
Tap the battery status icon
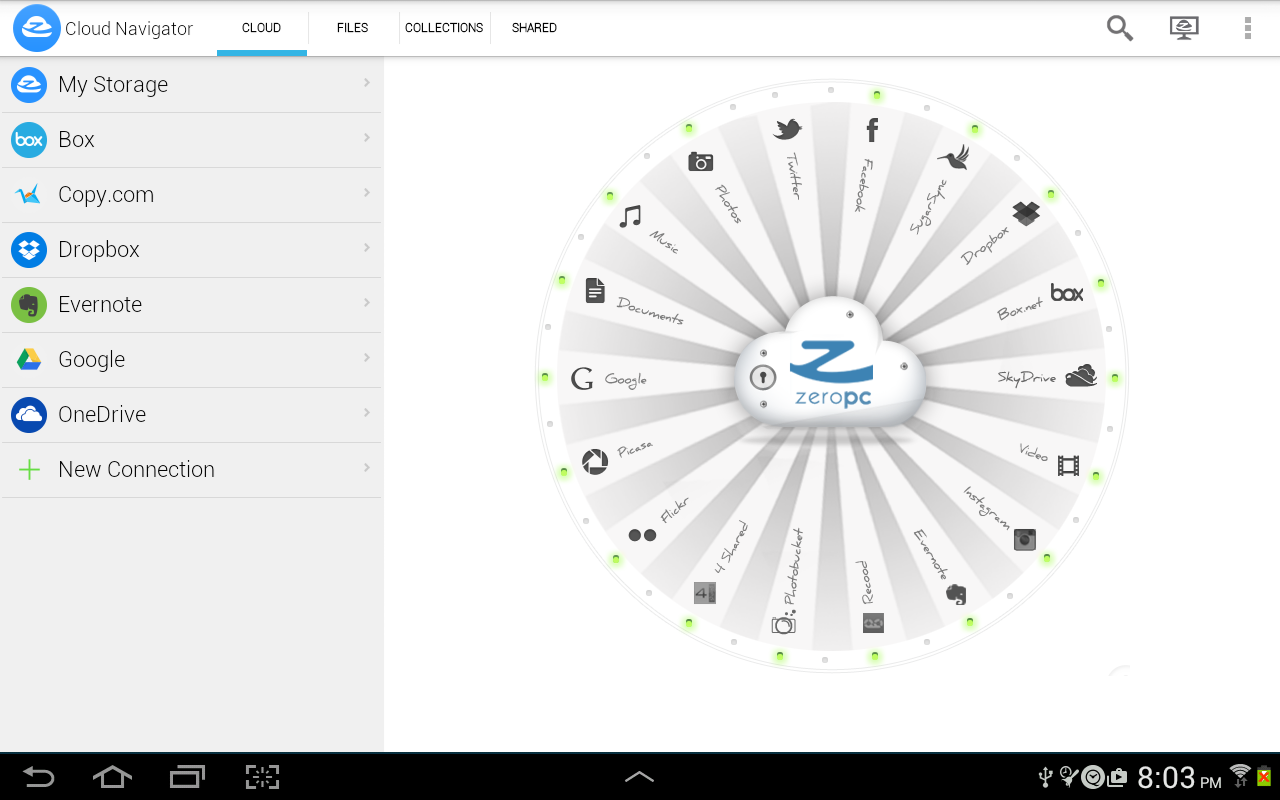point(1264,775)
